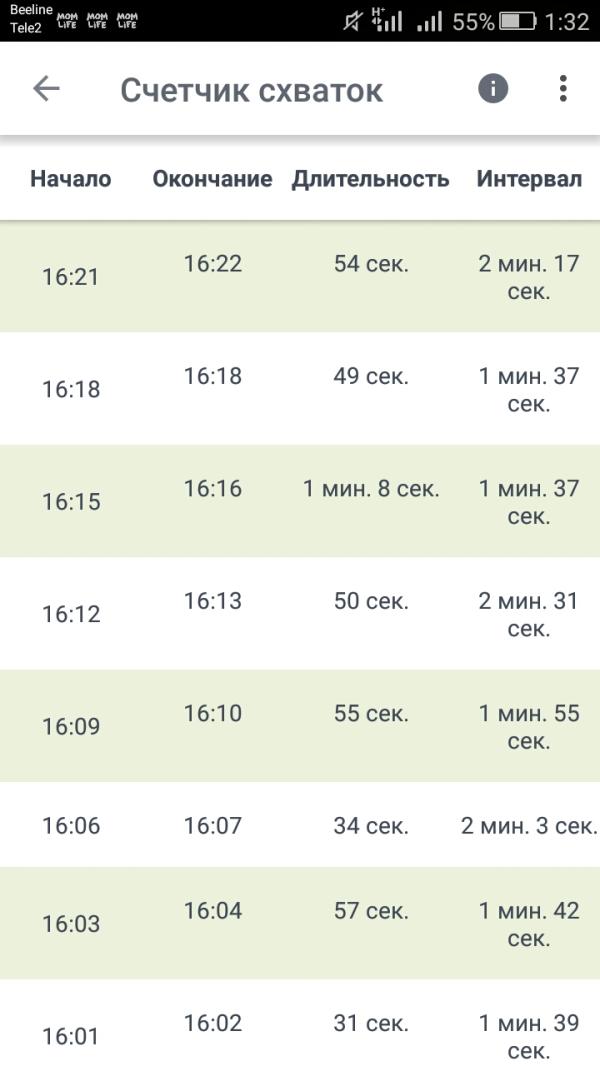Viewport: 600px width, 1065px height.
Task: Select the Интервал column header
Action: click(529, 179)
